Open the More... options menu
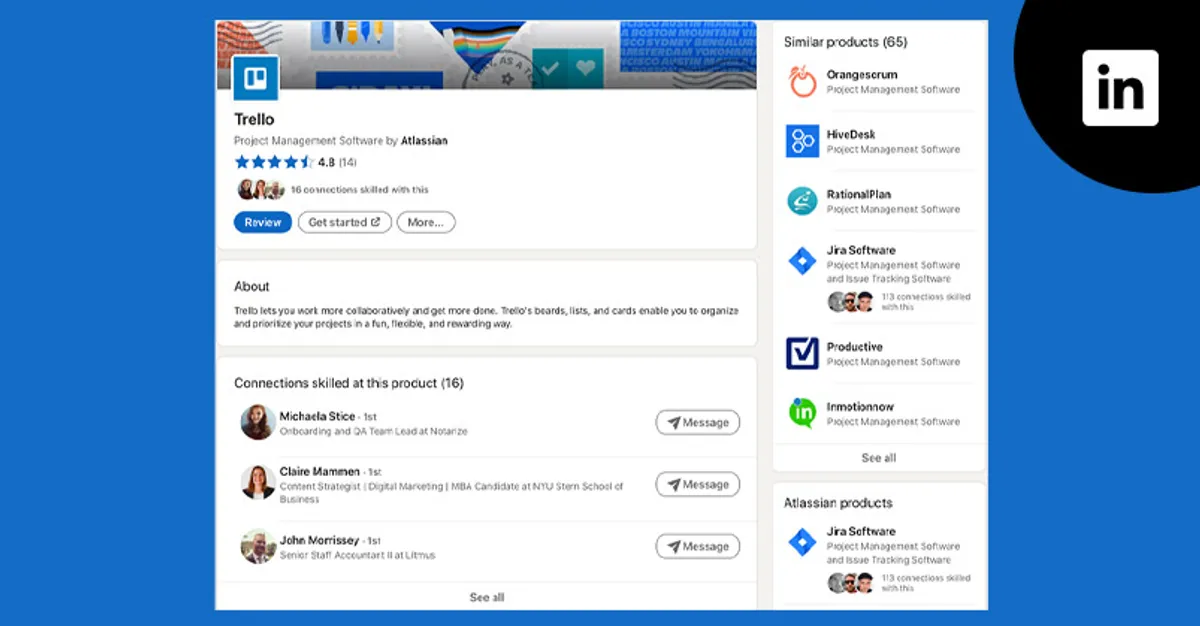 (426, 222)
